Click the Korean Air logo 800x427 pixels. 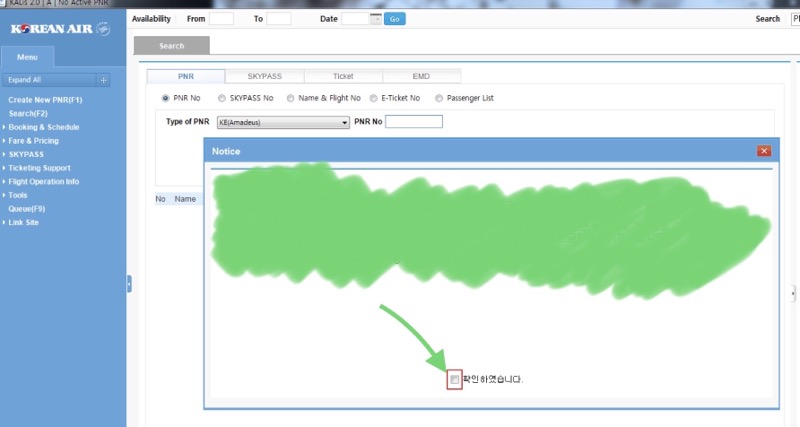tap(60, 28)
